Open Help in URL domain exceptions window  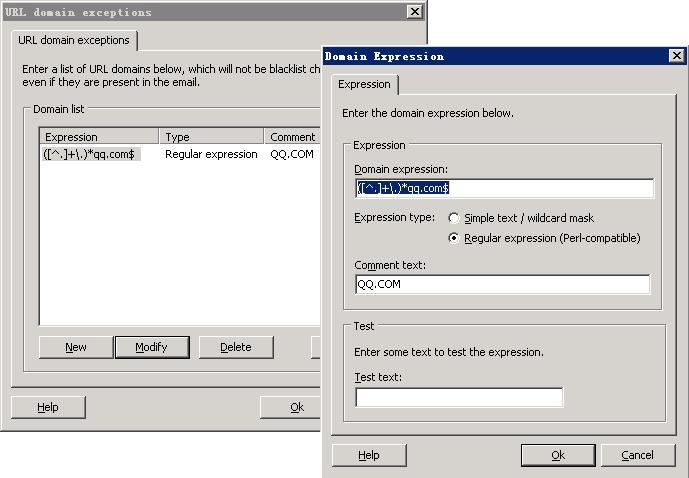click(48, 407)
